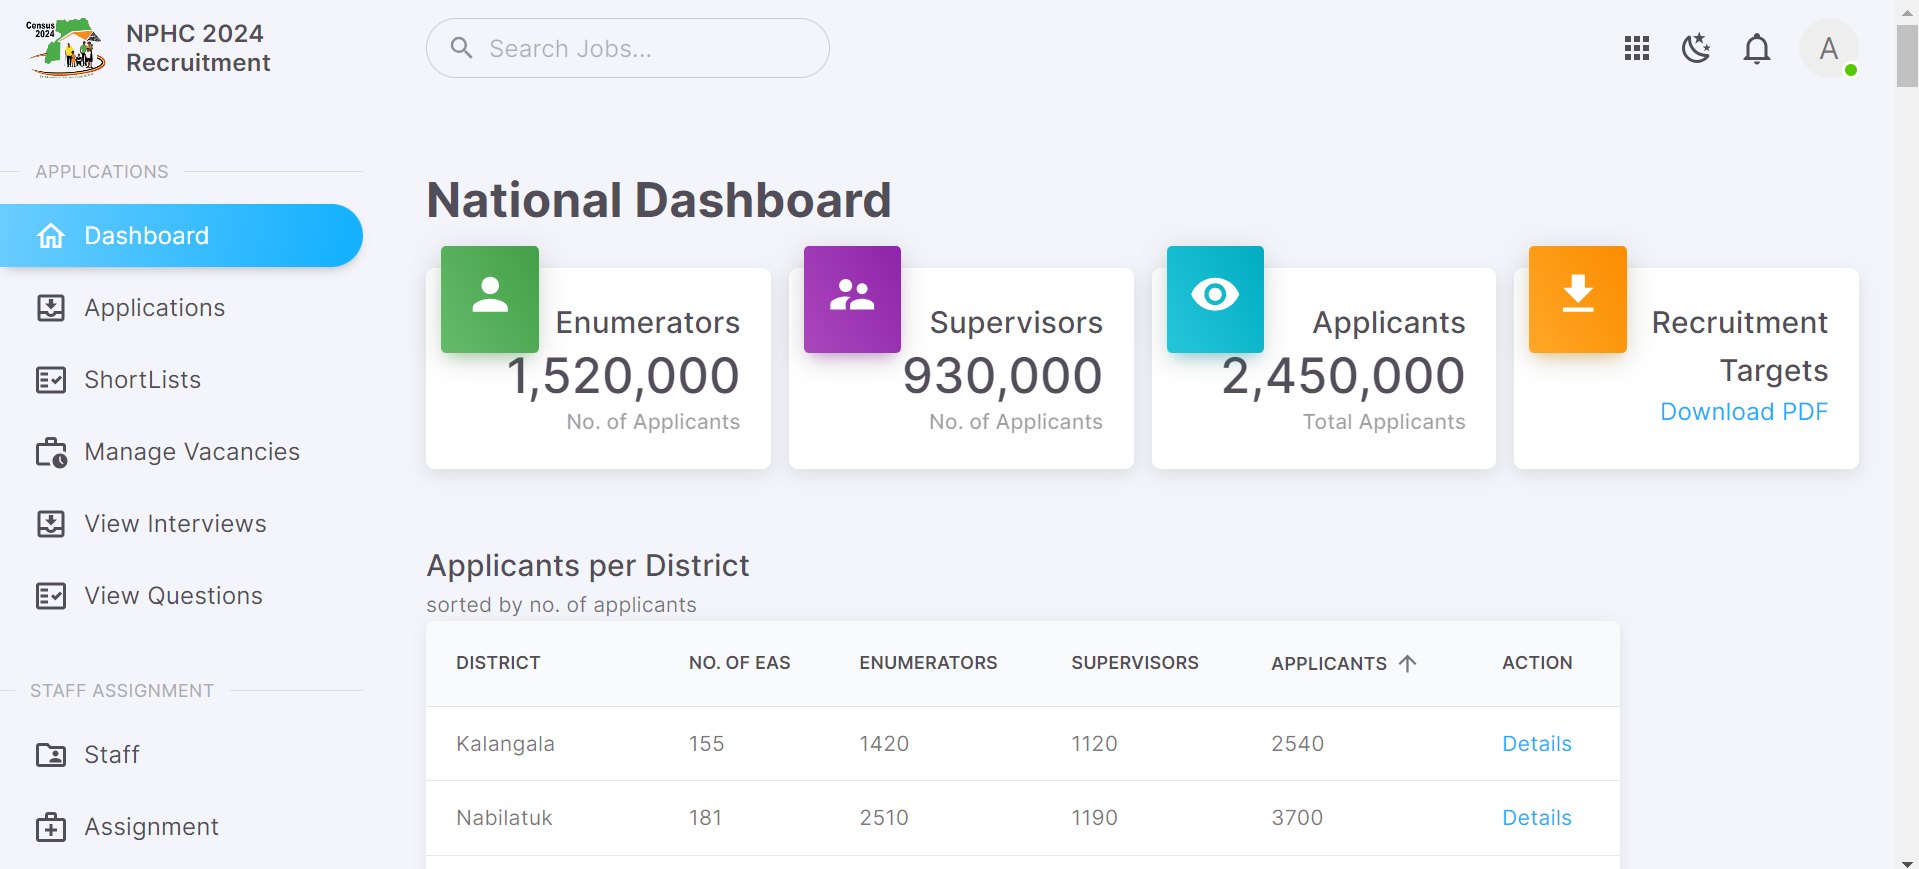Open View Interviews menu item
Screen dimensions: 1919x869
pyautogui.click(x=181, y=524)
